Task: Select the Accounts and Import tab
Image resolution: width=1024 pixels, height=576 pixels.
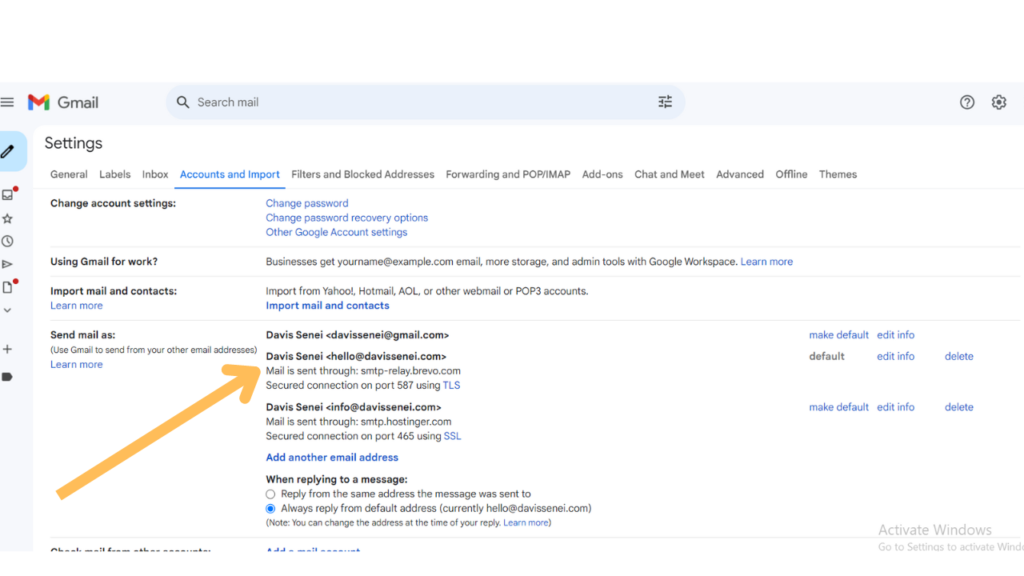Action: 230,174
